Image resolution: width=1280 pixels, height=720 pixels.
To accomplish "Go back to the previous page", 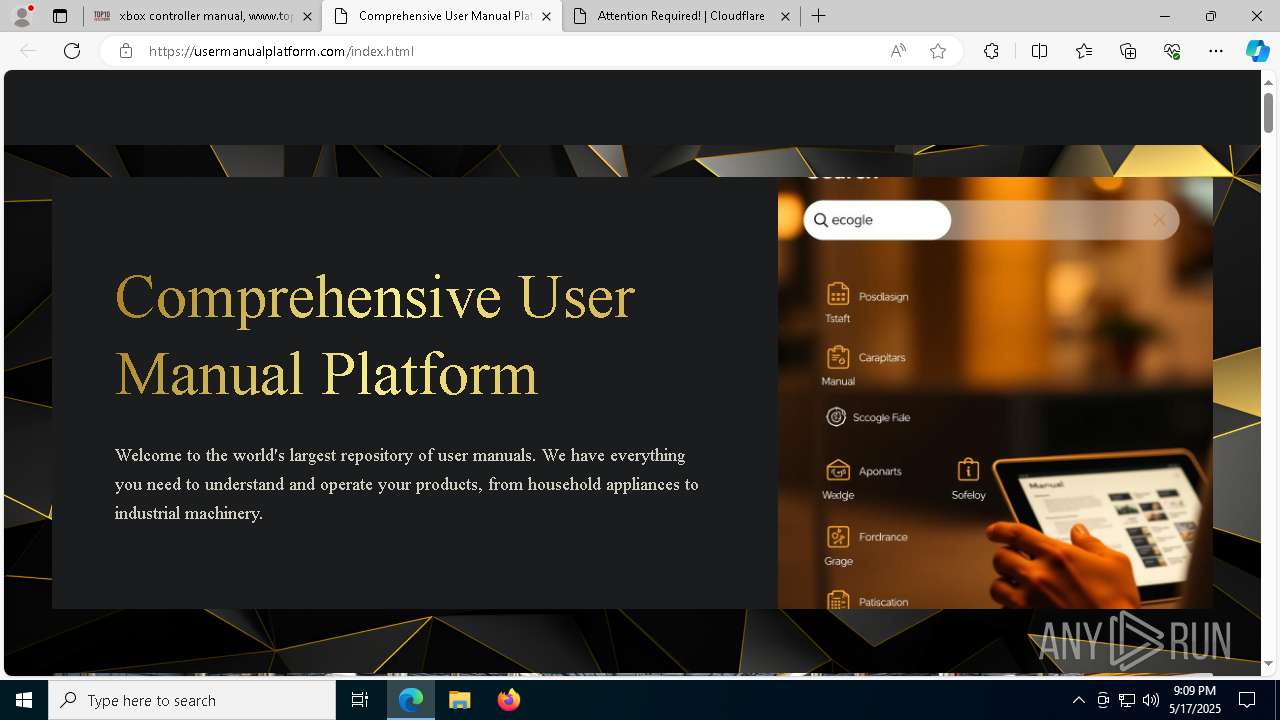I will pyautogui.click(x=28, y=51).
